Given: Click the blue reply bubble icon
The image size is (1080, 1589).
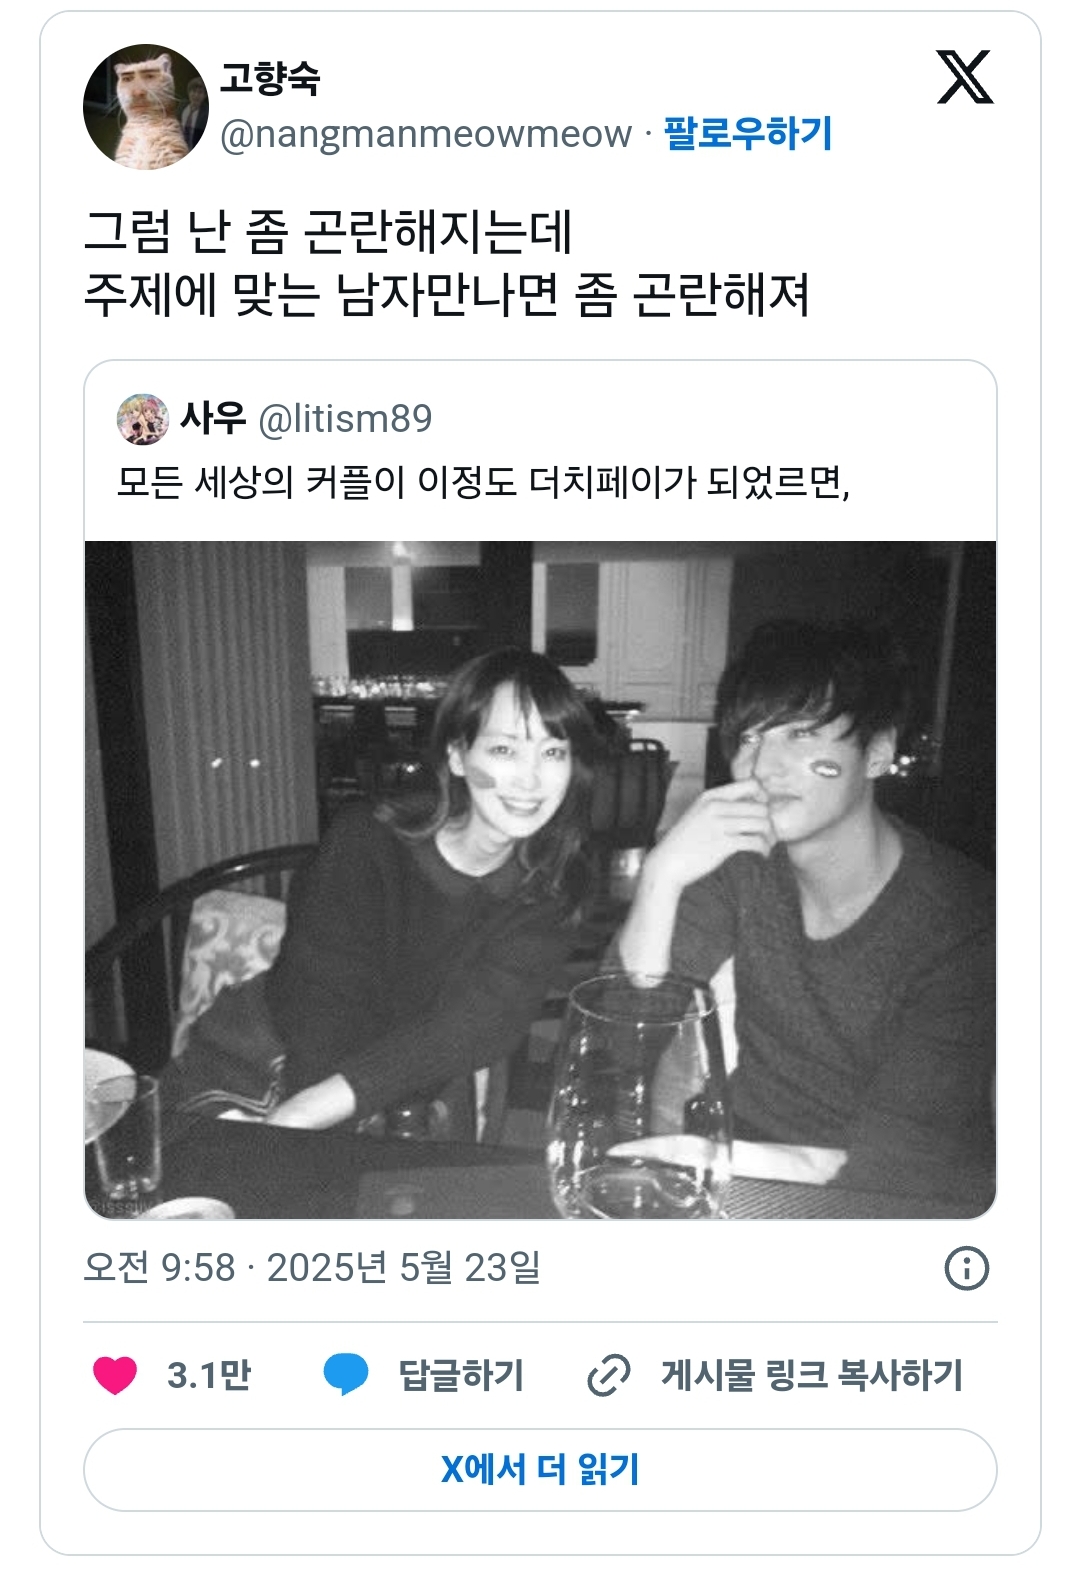Looking at the screenshot, I should (x=346, y=1375).
